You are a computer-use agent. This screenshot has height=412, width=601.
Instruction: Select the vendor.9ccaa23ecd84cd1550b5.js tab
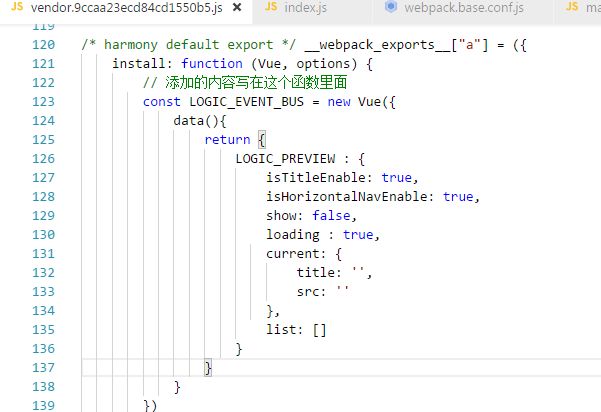[126, 7]
